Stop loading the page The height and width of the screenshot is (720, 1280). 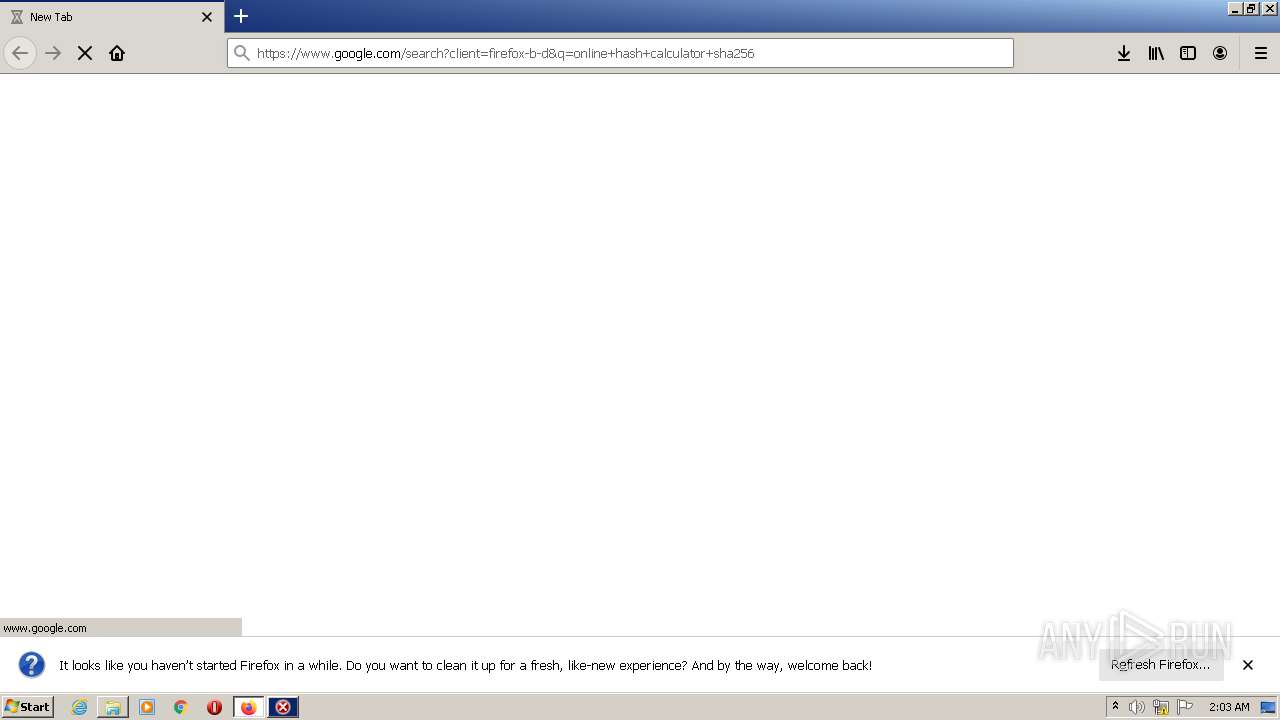(85, 53)
